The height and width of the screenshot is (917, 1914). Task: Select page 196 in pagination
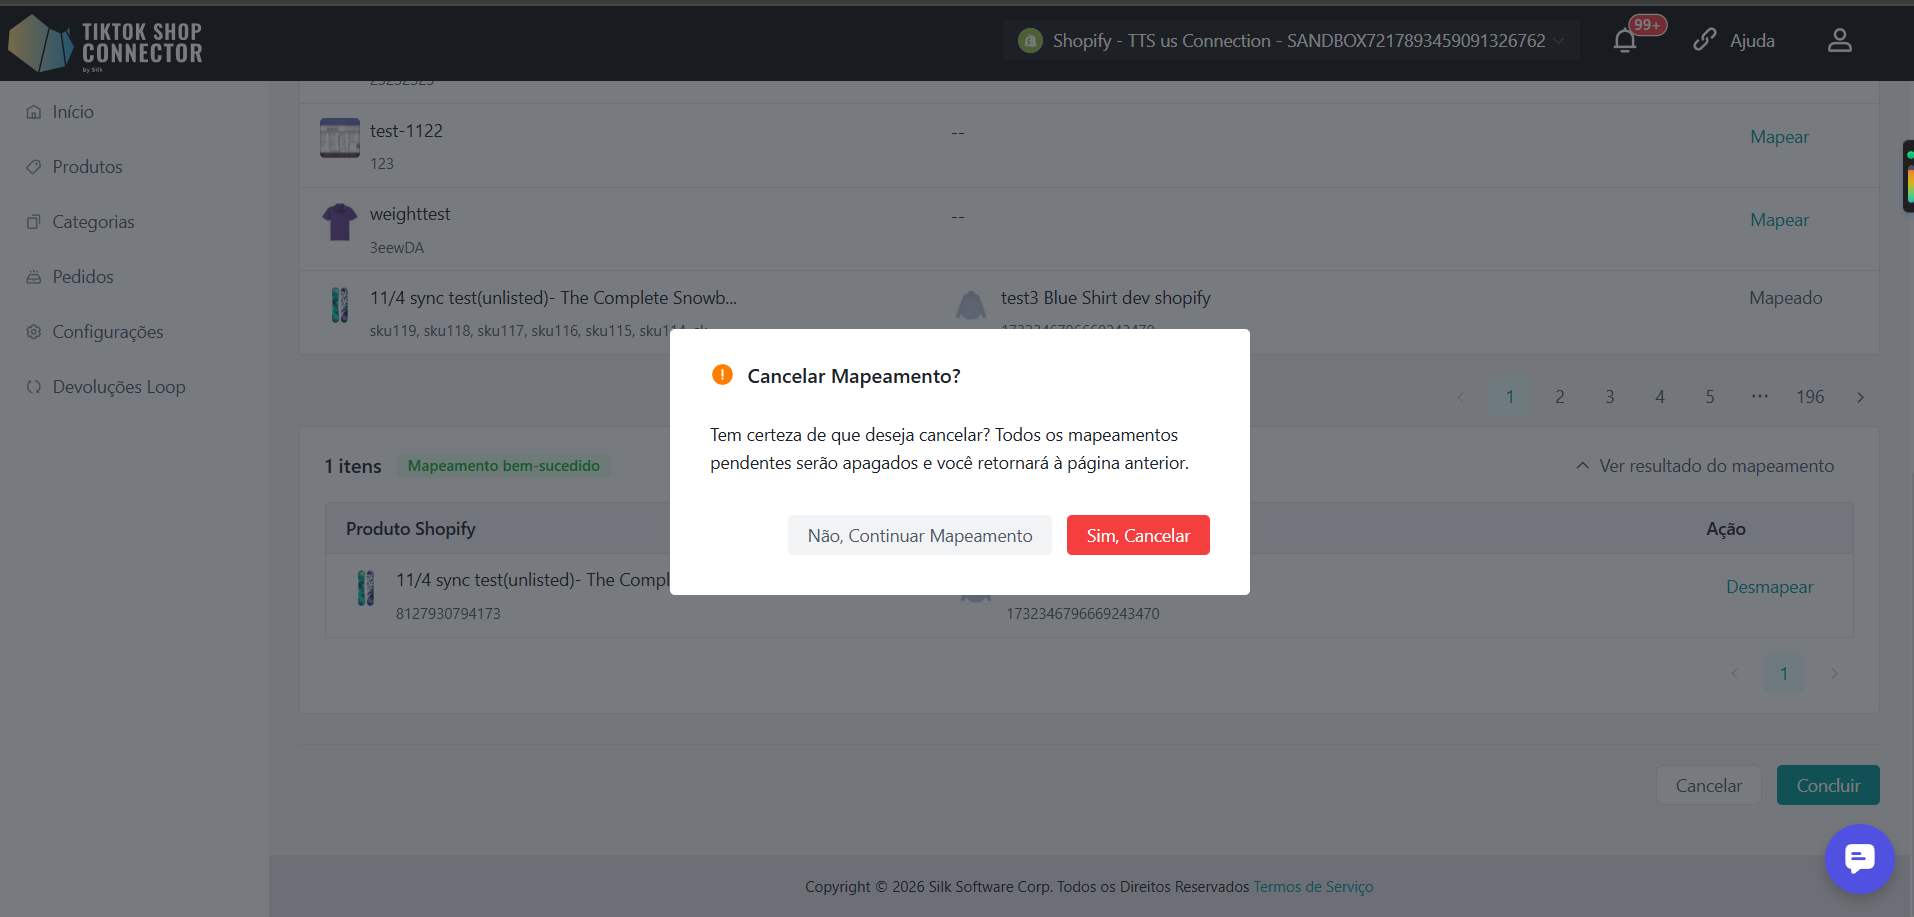click(x=1810, y=397)
